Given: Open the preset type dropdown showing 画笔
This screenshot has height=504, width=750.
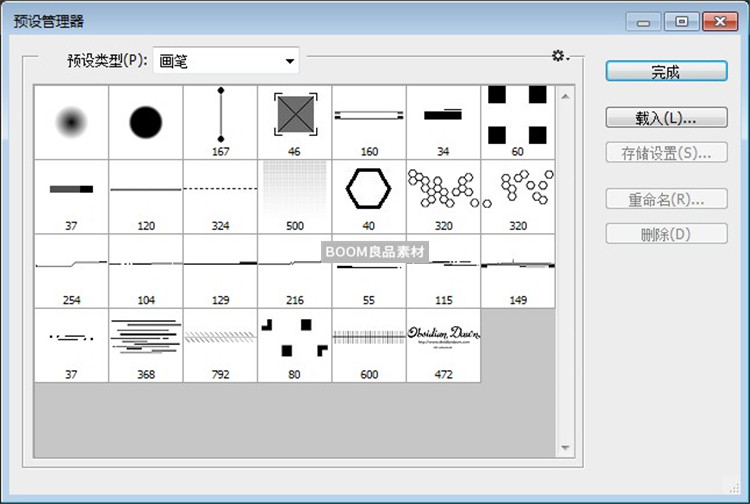Looking at the screenshot, I should (227, 61).
